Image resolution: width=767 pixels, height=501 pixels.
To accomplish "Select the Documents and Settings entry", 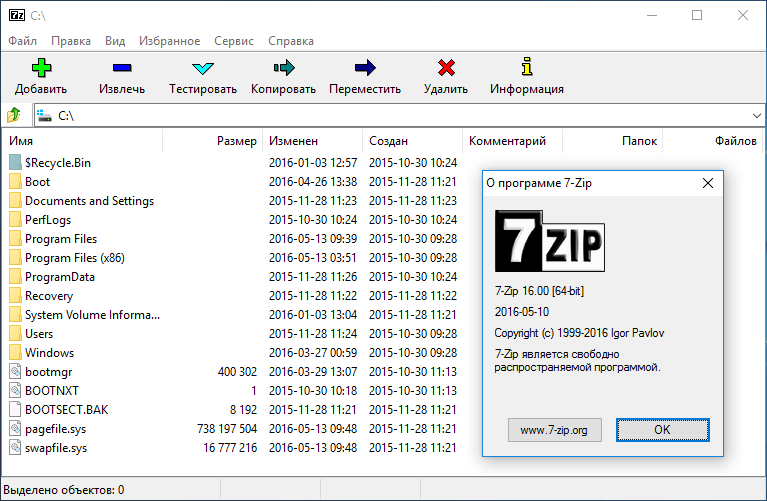I will click(x=90, y=201).
